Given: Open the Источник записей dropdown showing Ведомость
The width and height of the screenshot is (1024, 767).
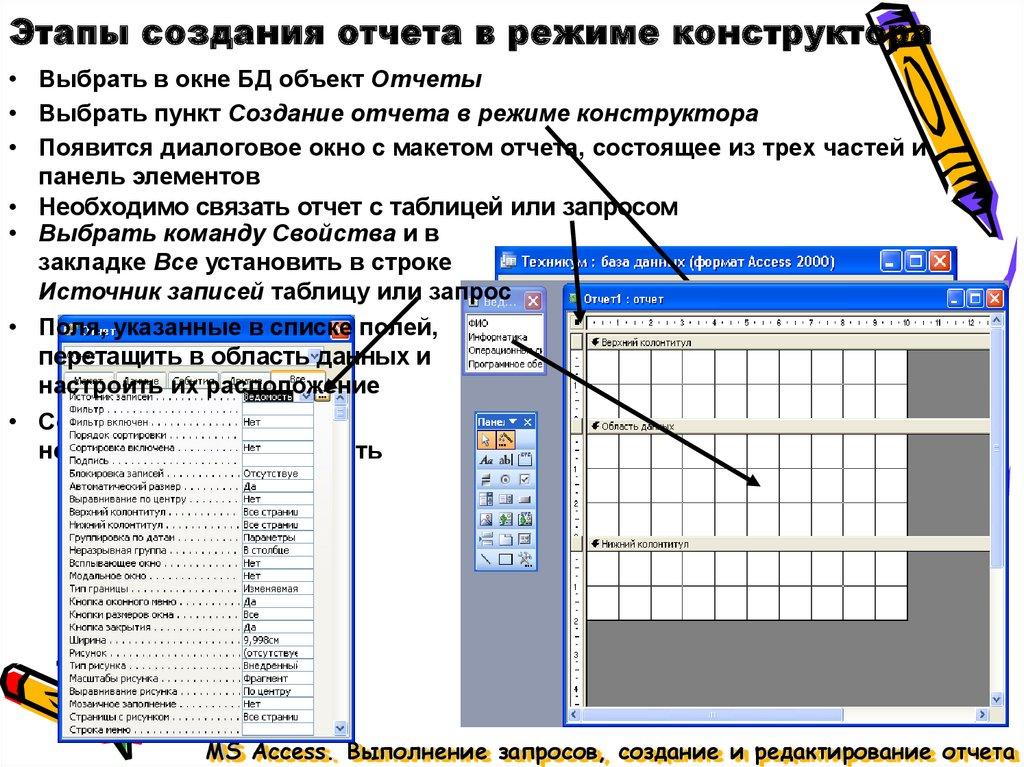Looking at the screenshot, I should tap(306, 398).
